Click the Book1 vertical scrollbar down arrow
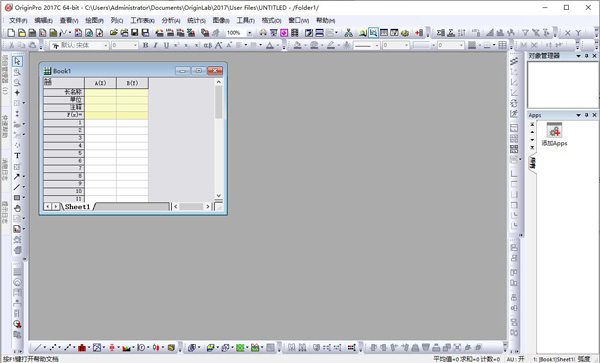Screen dimensions: 600x363 click(218, 195)
